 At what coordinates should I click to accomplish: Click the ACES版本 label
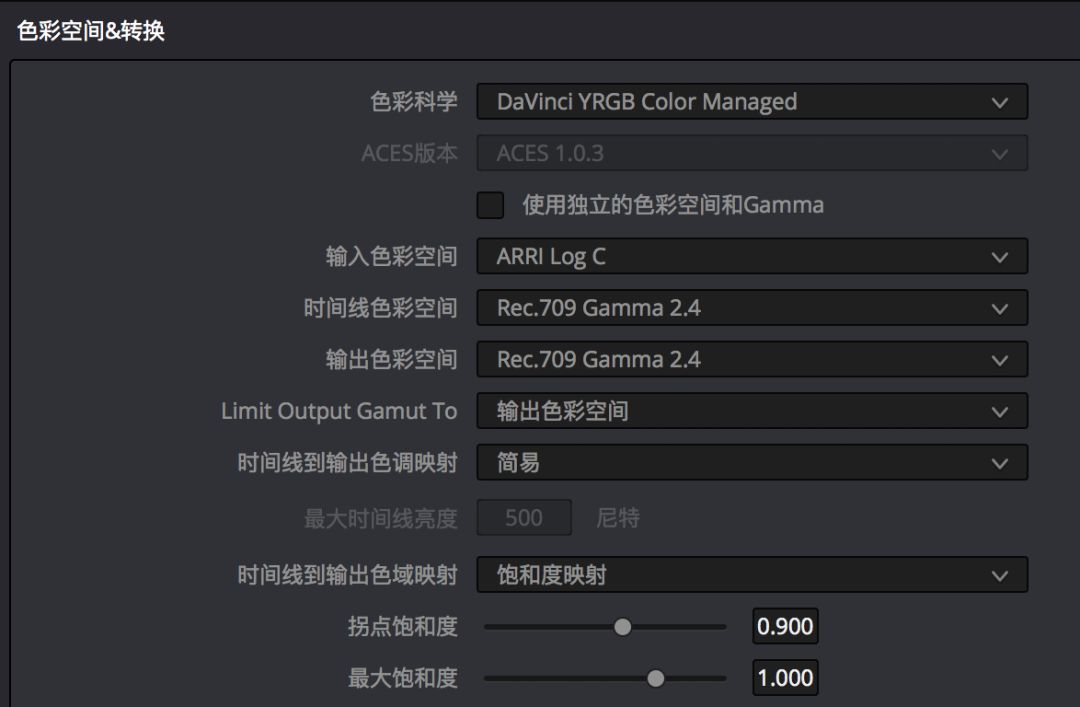tap(409, 153)
